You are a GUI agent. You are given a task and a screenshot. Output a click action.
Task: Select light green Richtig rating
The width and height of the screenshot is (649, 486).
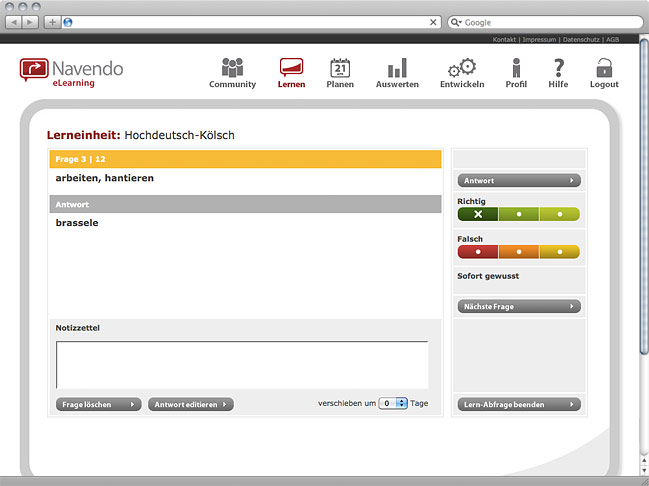[x=560, y=214]
